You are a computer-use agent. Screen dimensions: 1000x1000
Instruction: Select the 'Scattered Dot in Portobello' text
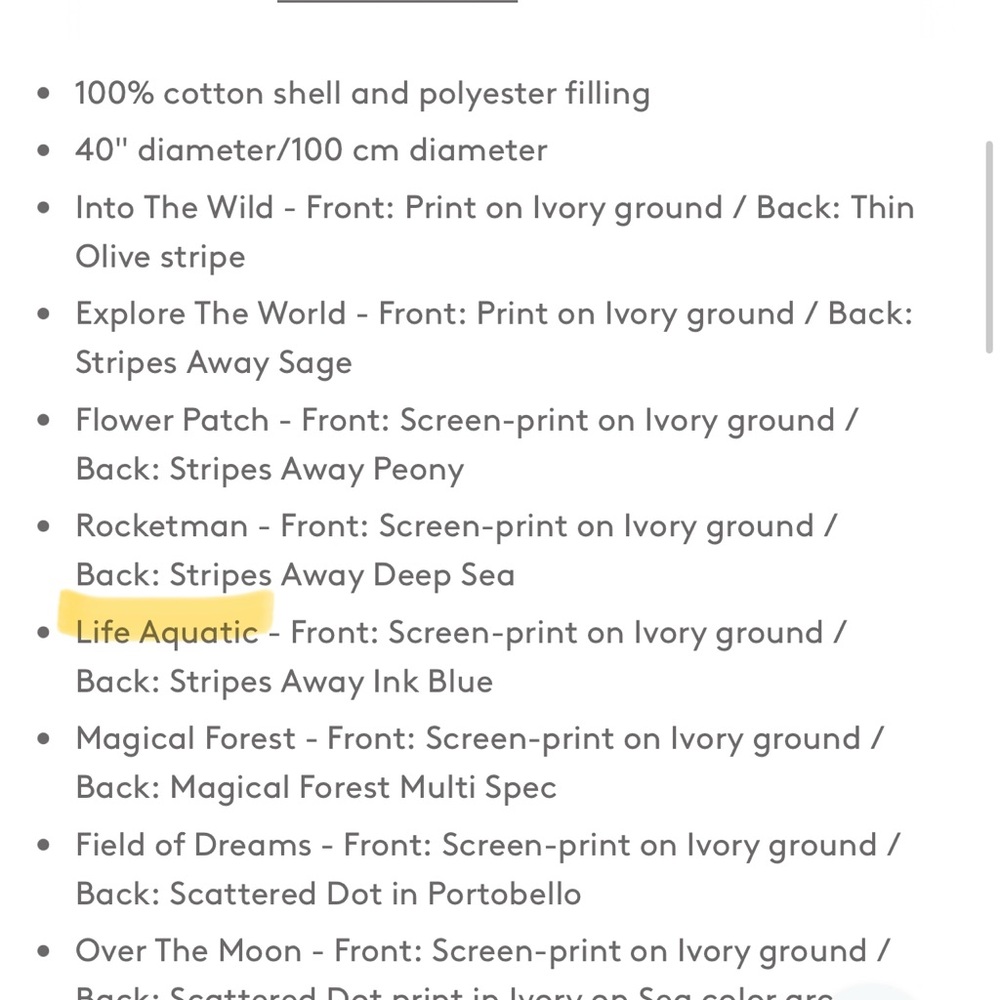375,894
